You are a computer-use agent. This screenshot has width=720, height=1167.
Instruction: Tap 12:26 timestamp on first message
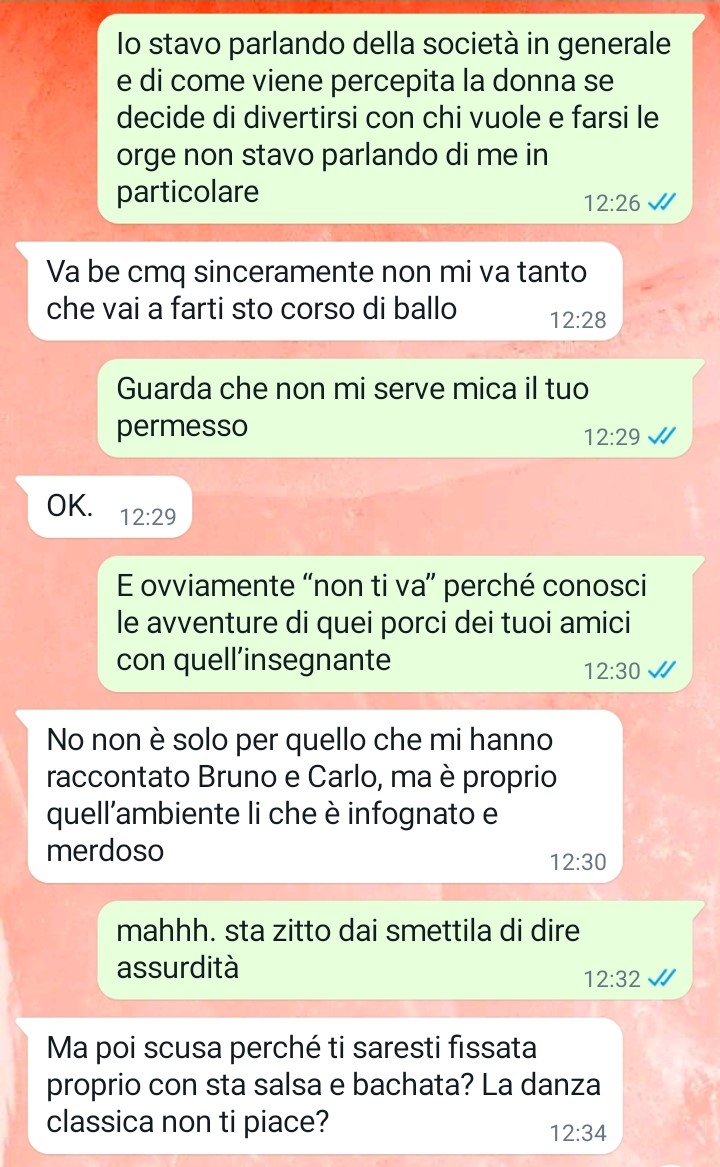[611, 203]
